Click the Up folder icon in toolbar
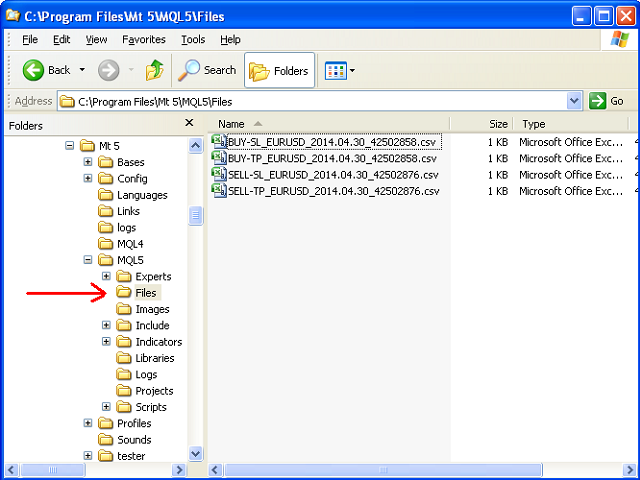This screenshot has width=640, height=480. pyautogui.click(x=155, y=70)
